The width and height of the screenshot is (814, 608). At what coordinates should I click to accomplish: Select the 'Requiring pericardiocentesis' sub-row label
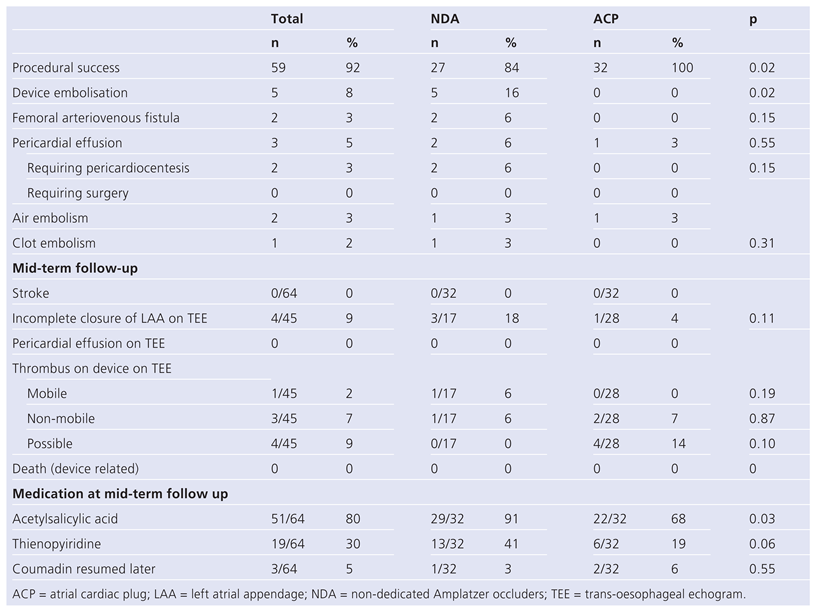108,168
